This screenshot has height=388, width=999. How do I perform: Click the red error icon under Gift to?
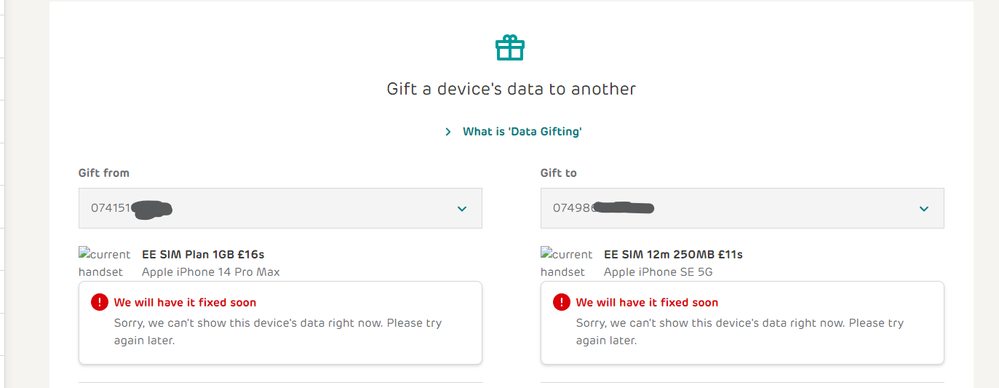point(561,302)
